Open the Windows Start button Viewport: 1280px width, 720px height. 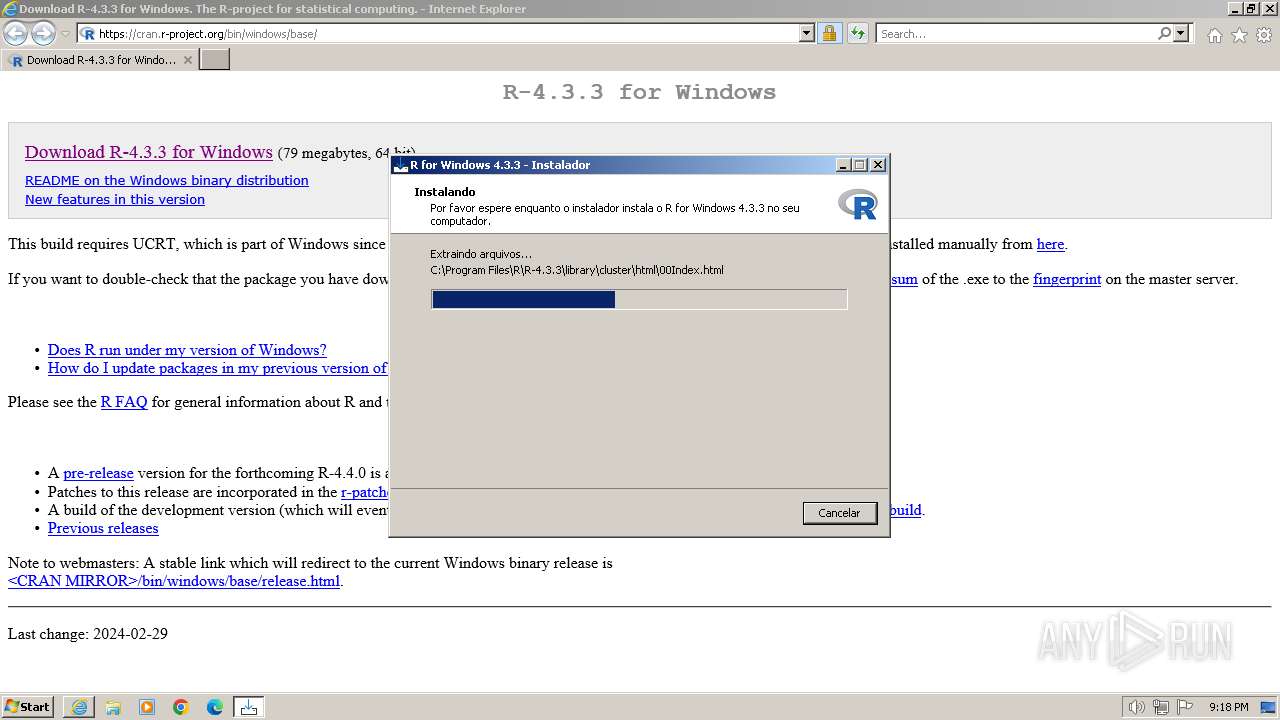(x=28, y=706)
